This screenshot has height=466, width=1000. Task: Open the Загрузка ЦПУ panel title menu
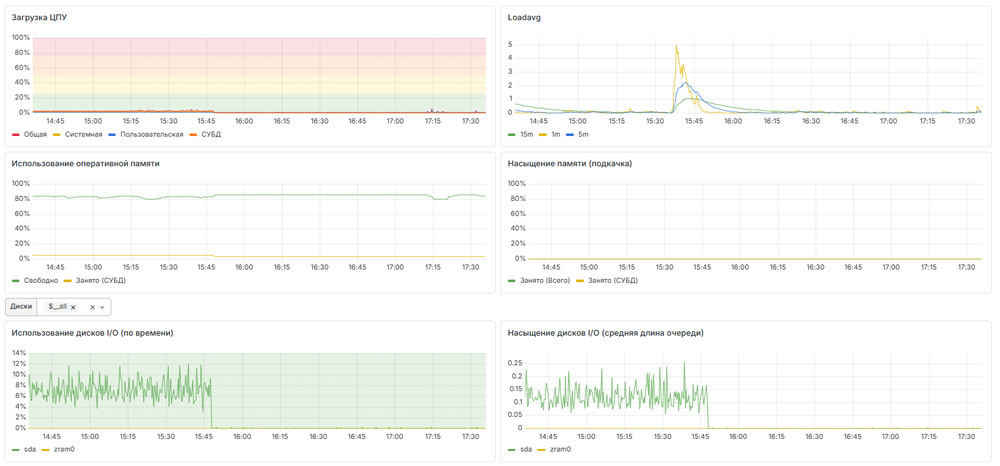pyautogui.click(x=40, y=17)
